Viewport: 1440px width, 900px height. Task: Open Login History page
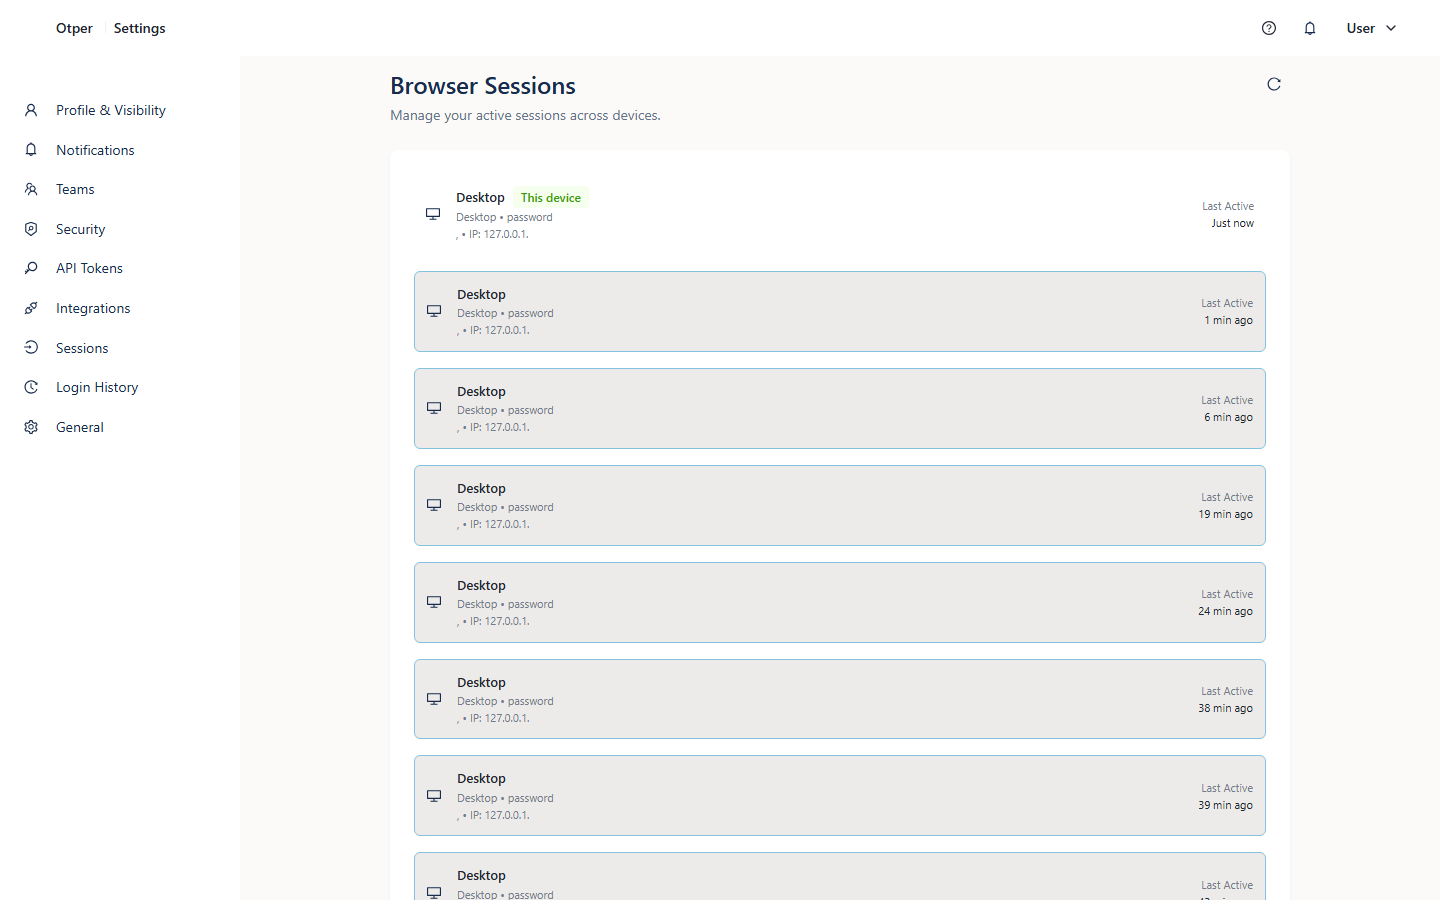tap(97, 387)
